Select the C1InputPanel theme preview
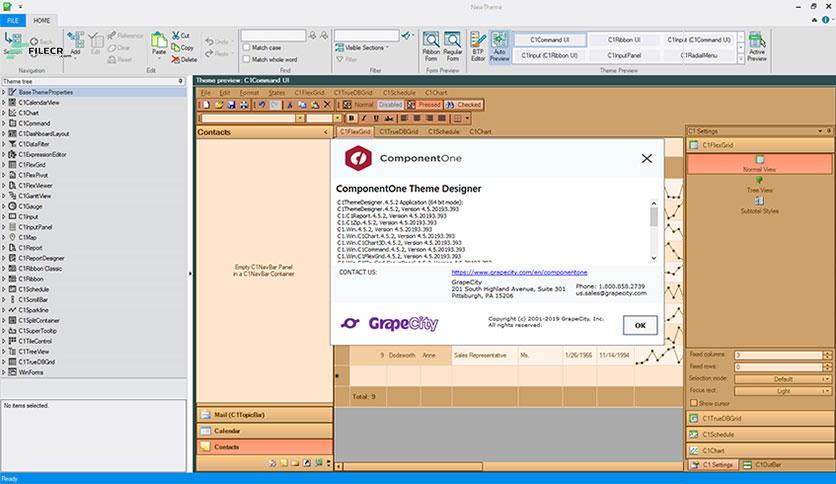The width and height of the screenshot is (836, 484). (624, 55)
